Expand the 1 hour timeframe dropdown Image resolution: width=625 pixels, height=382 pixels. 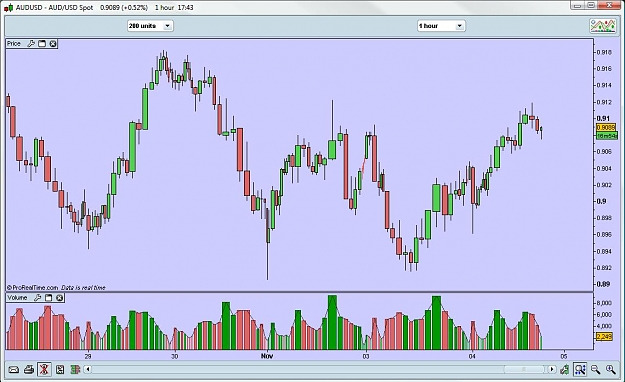pos(441,26)
